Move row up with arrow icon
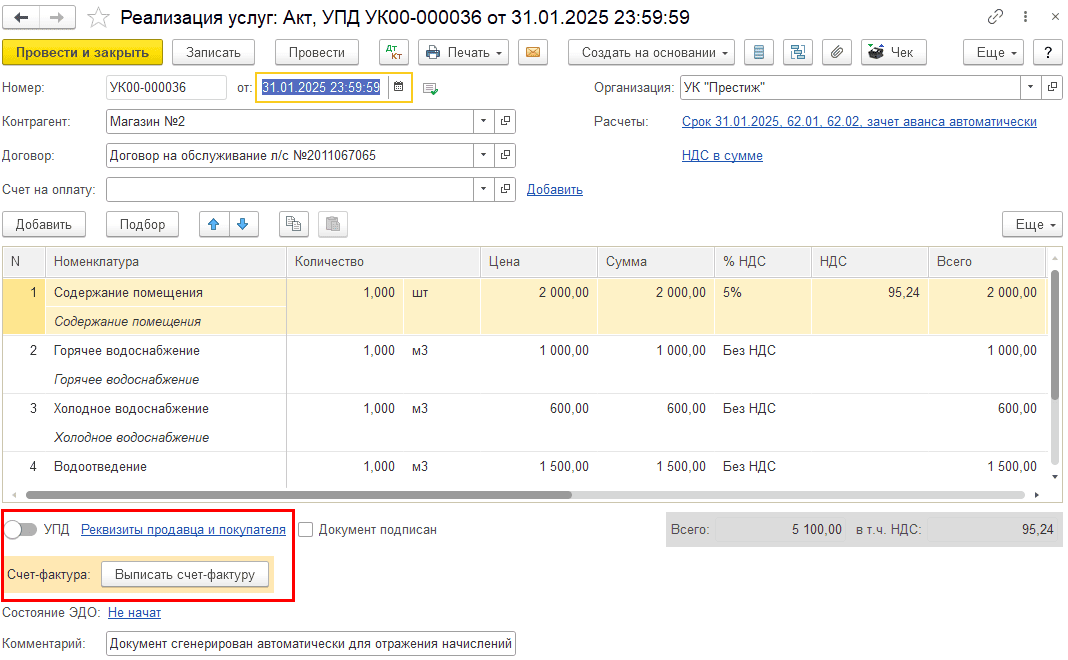The width and height of the screenshot is (1068, 660). pos(213,224)
